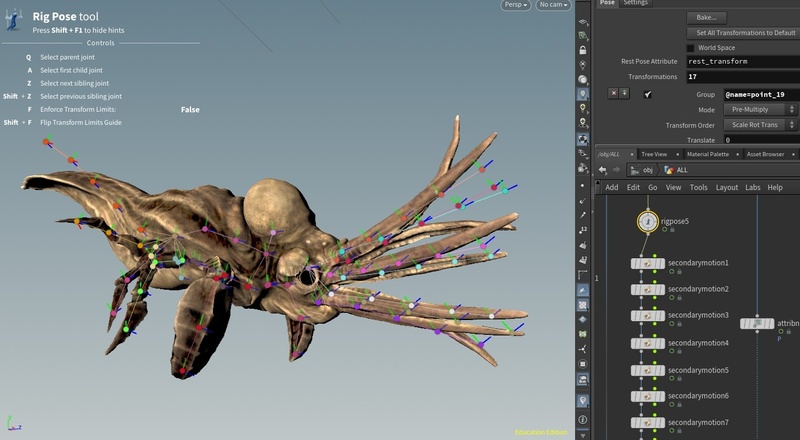This screenshot has height=440, width=800.
Task: Select the secondarymotion4 node
Action: pos(648,343)
